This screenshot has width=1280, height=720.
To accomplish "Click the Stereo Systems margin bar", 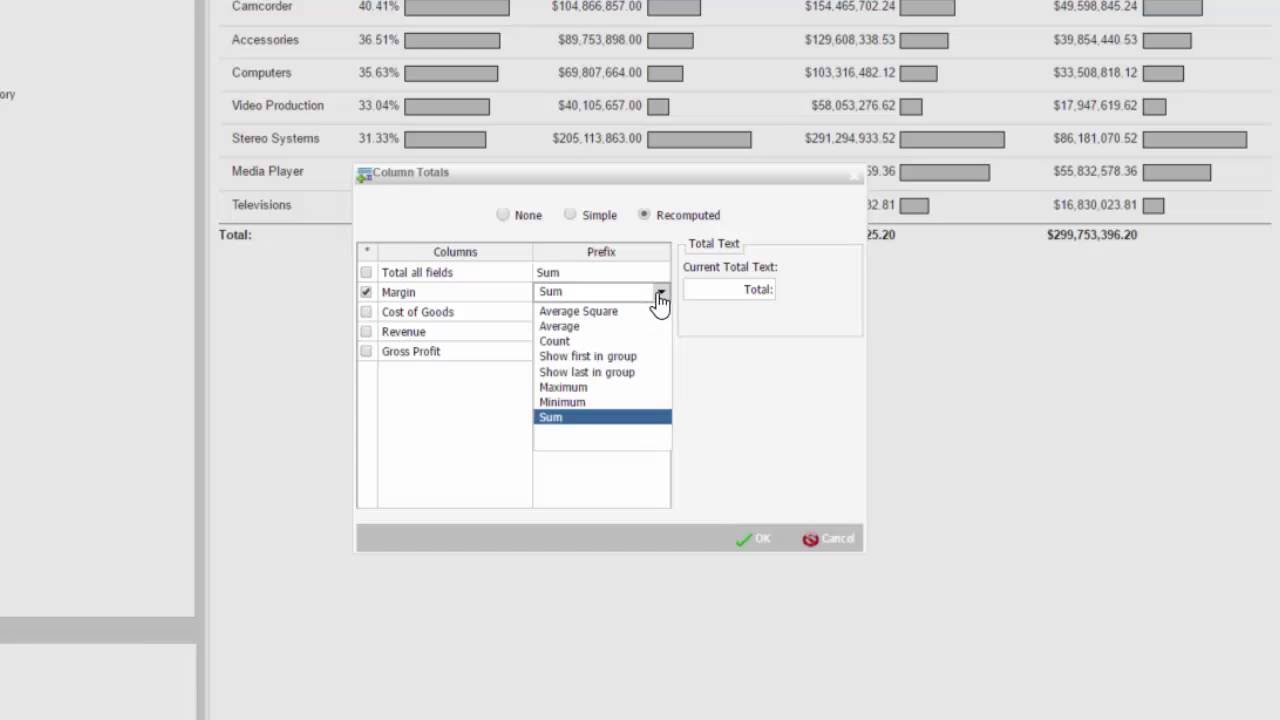I will coord(445,140).
